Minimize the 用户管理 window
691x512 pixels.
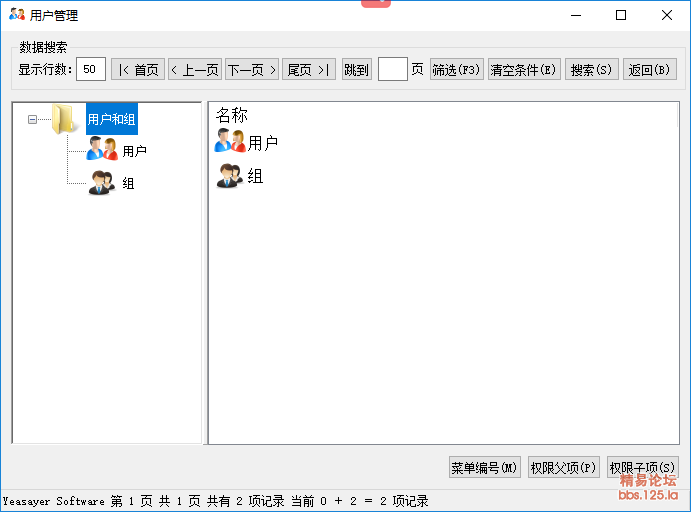[576, 15]
